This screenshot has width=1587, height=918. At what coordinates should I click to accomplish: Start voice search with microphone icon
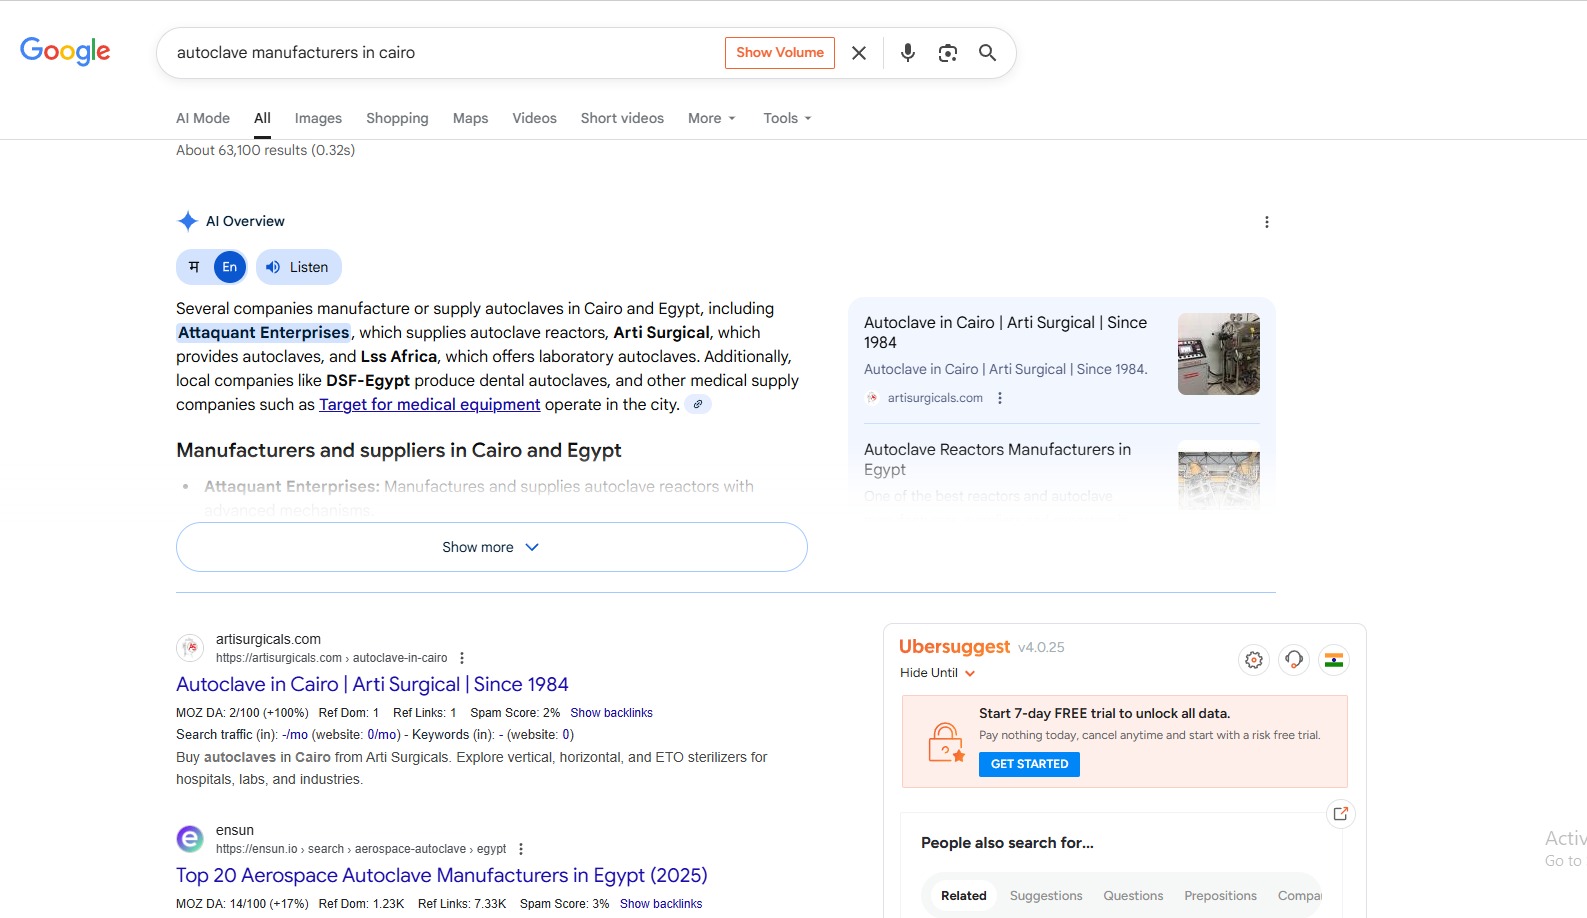[x=908, y=53]
